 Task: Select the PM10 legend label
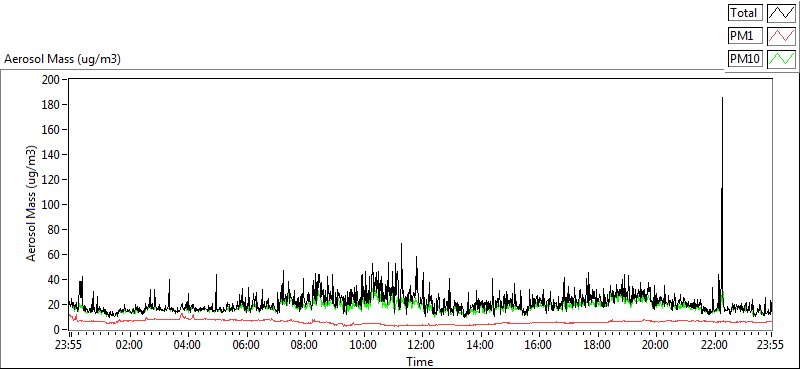[745, 59]
